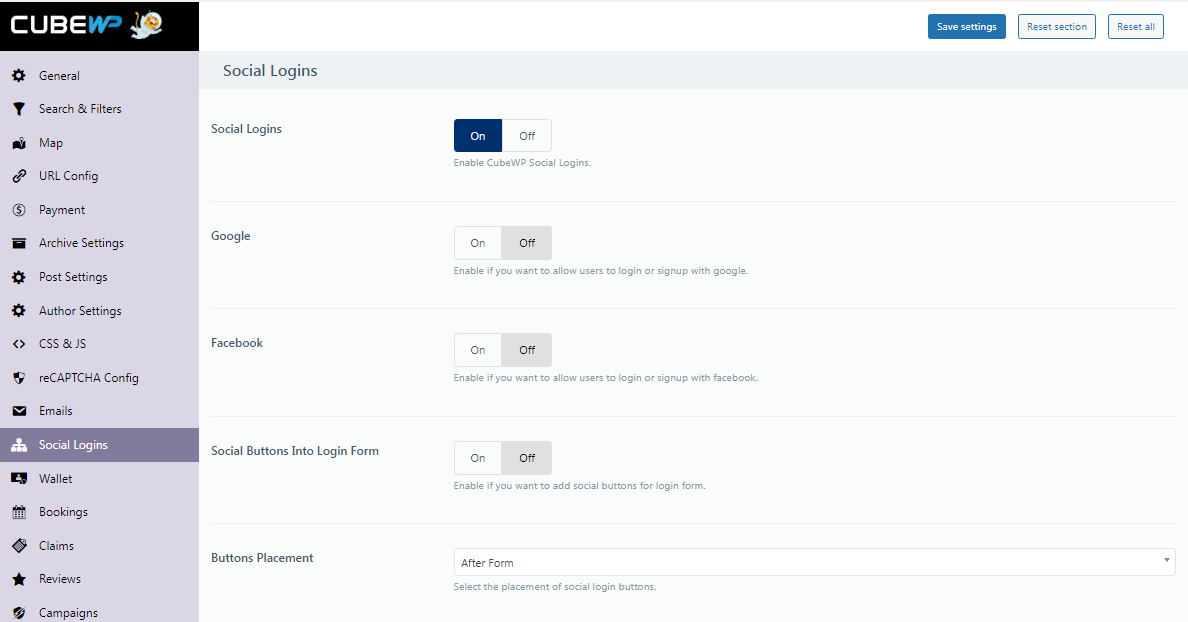Click the Archive Settings box icon
Screen dimensions: 1188x622
pyautogui.click(x=19, y=243)
